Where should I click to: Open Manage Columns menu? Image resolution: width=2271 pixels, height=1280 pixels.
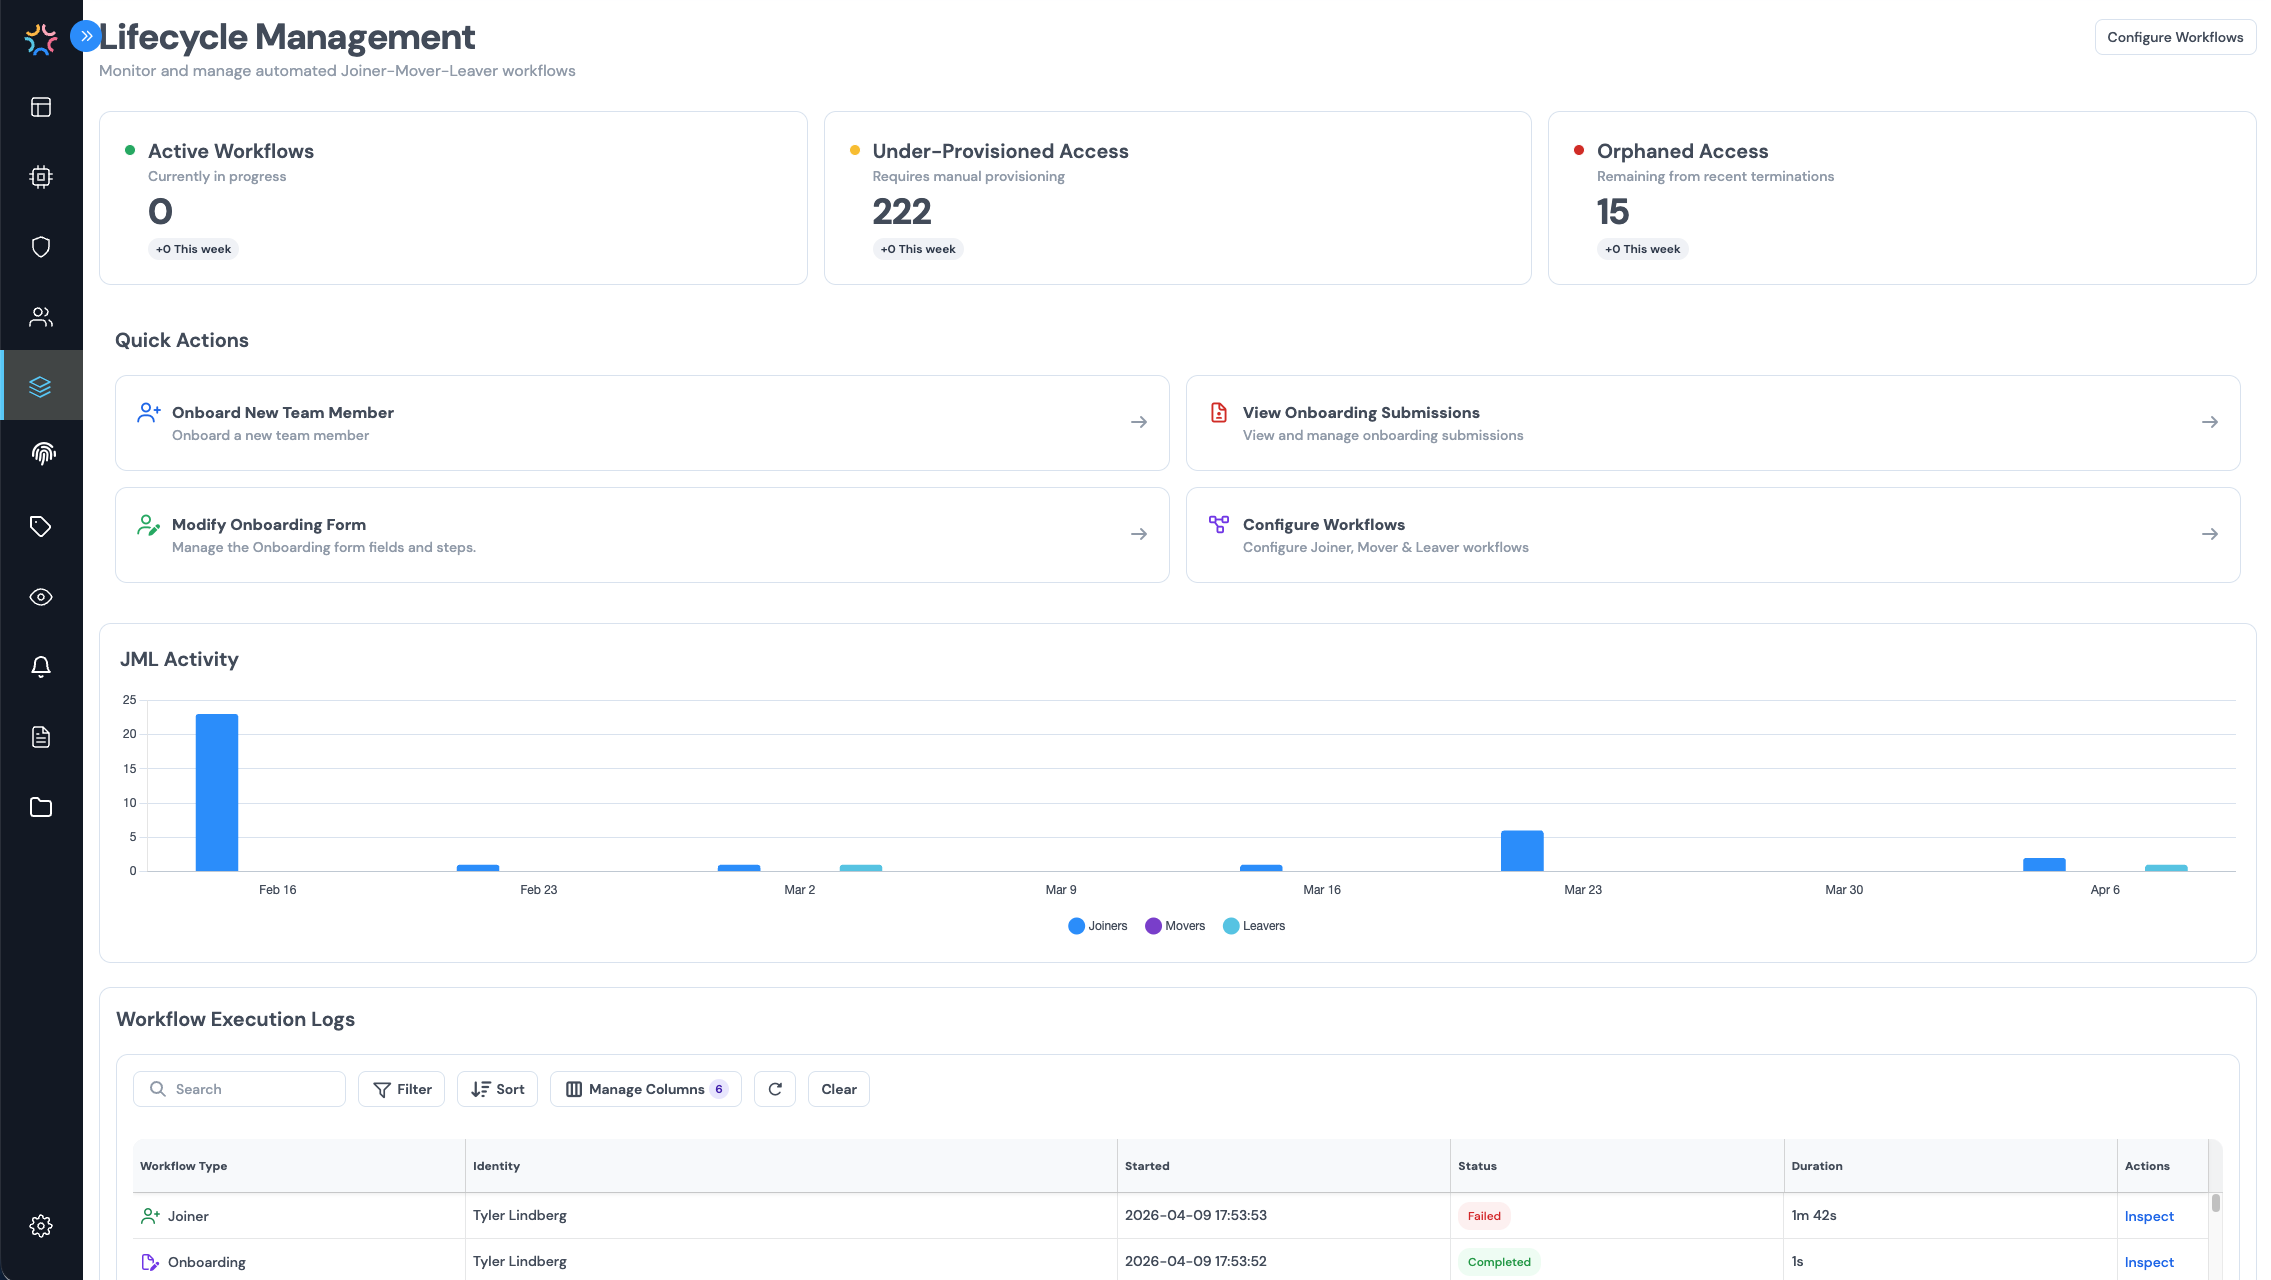click(x=646, y=1089)
